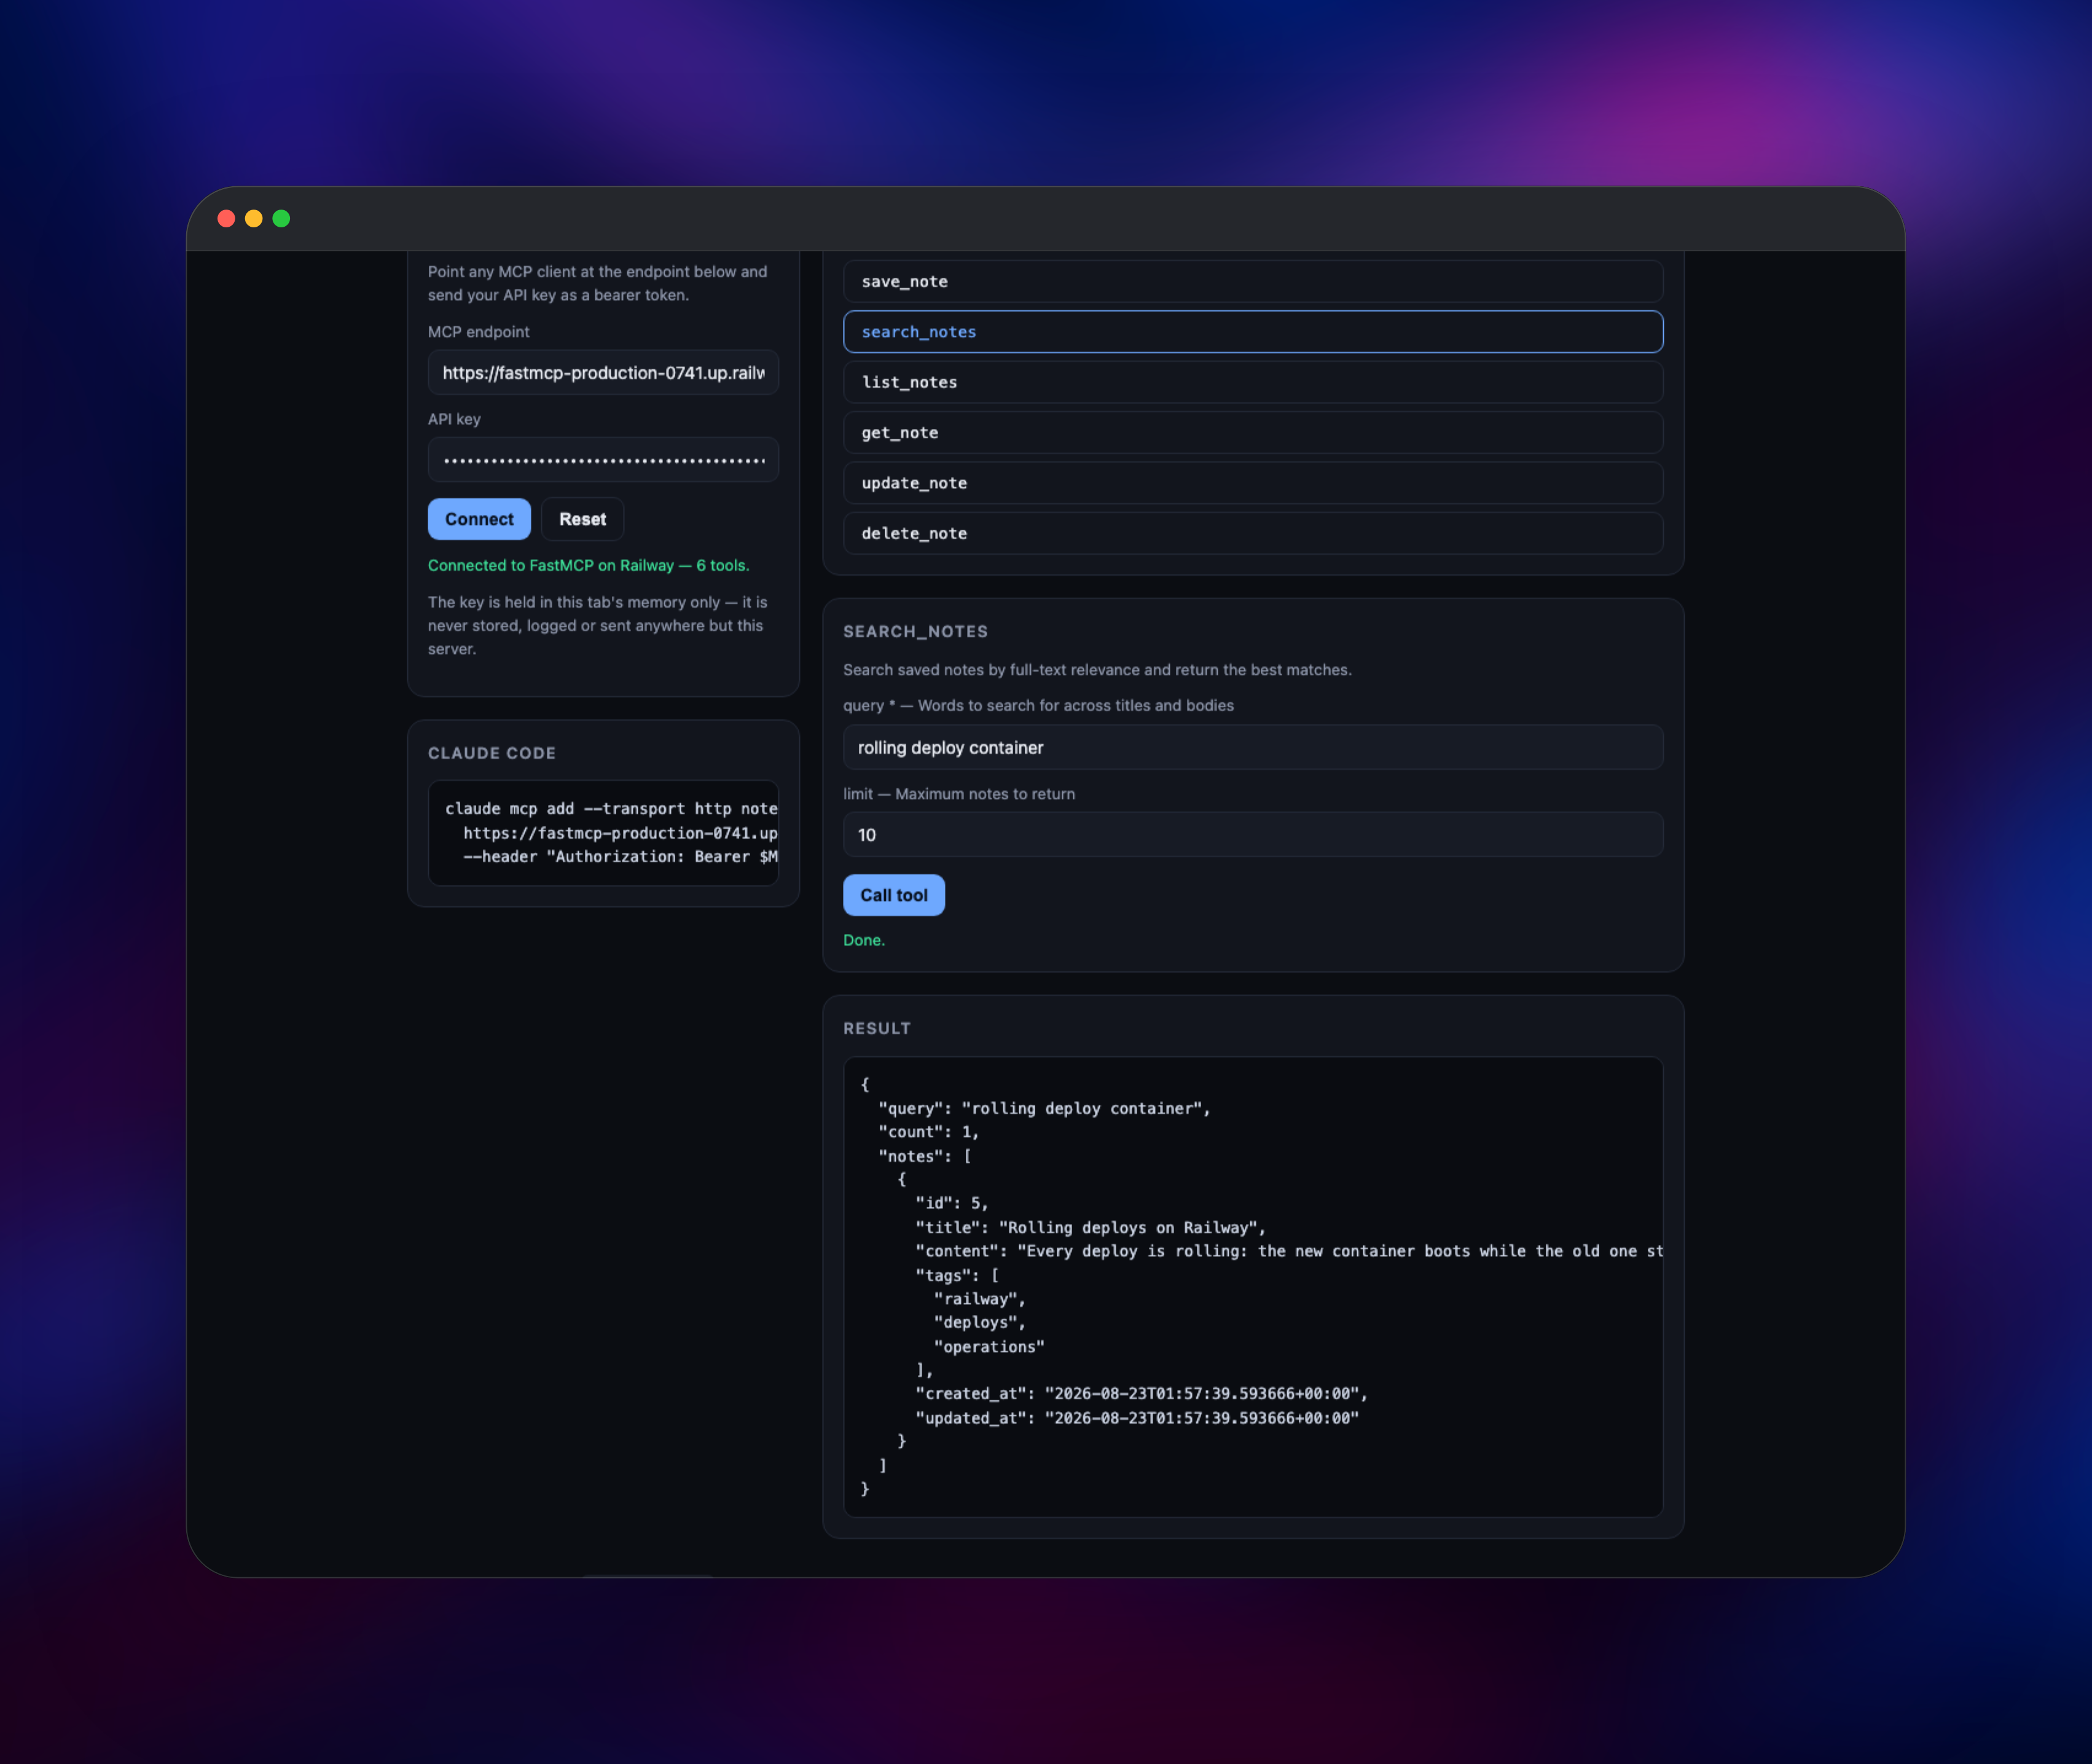2092x1764 pixels.
Task: Click the "deploys" tag in result
Action: [x=979, y=1322]
